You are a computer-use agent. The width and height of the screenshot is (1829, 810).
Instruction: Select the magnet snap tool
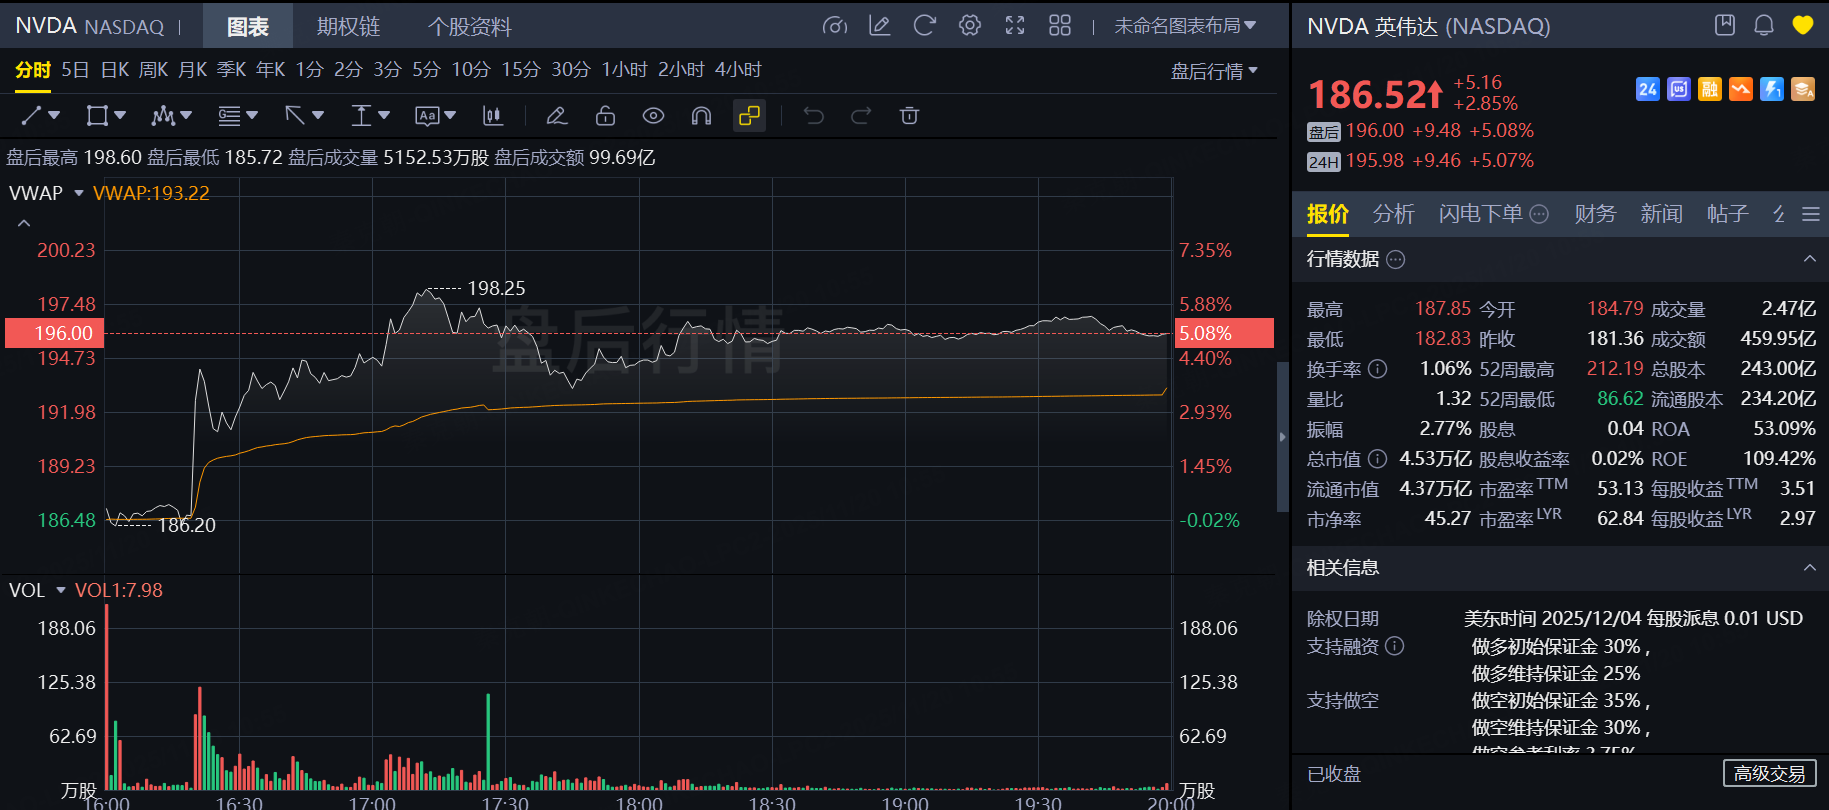[701, 116]
